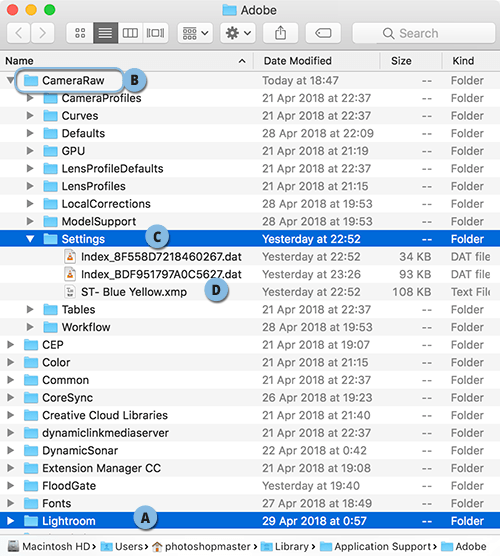Click the 'Today at 18:47' date
500x556 pixels.
click(300, 80)
